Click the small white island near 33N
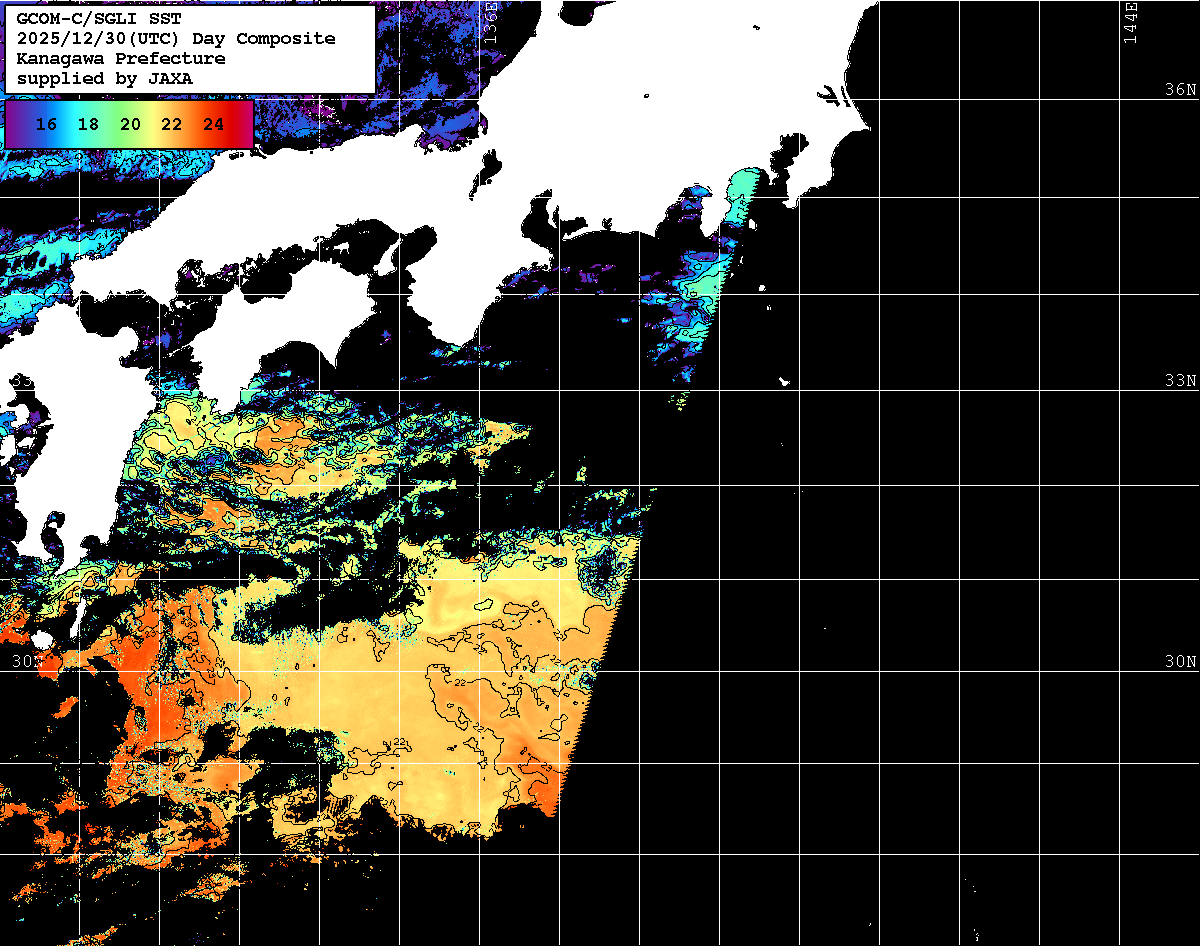The image size is (1200, 946). (785, 381)
